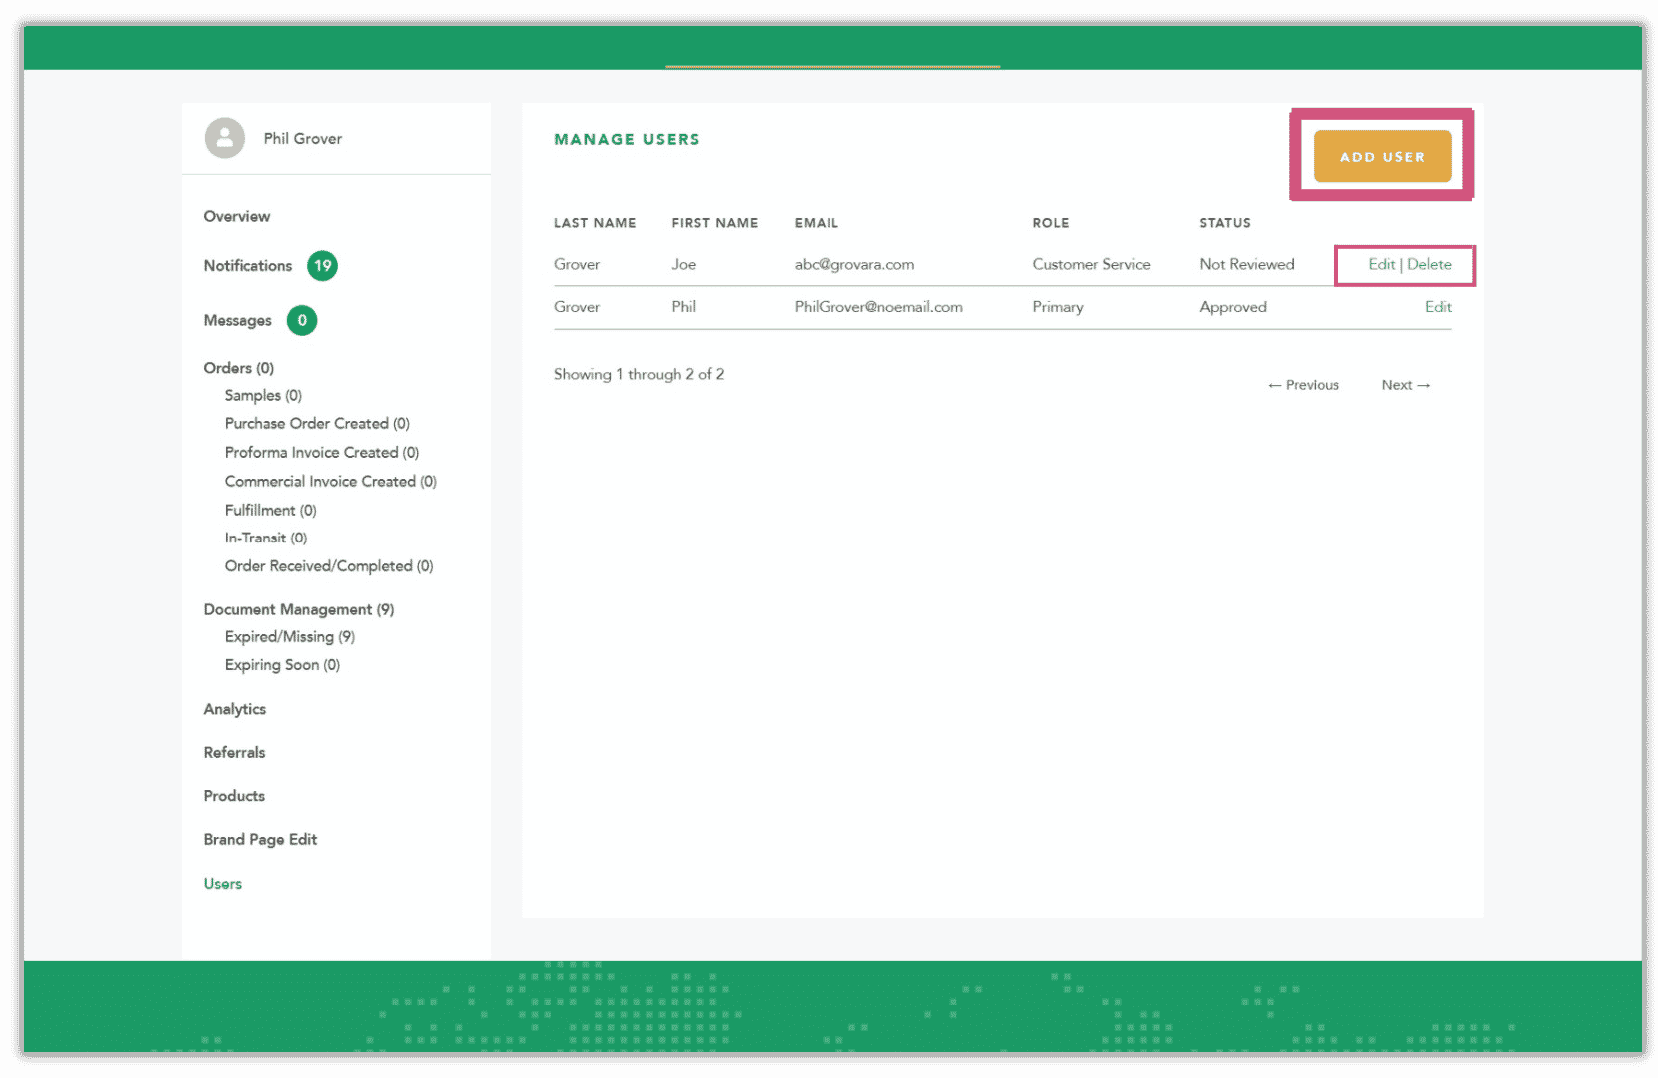Click the Primary role cell
Image resolution: width=1658 pixels, height=1078 pixels.
[1058, 307]
